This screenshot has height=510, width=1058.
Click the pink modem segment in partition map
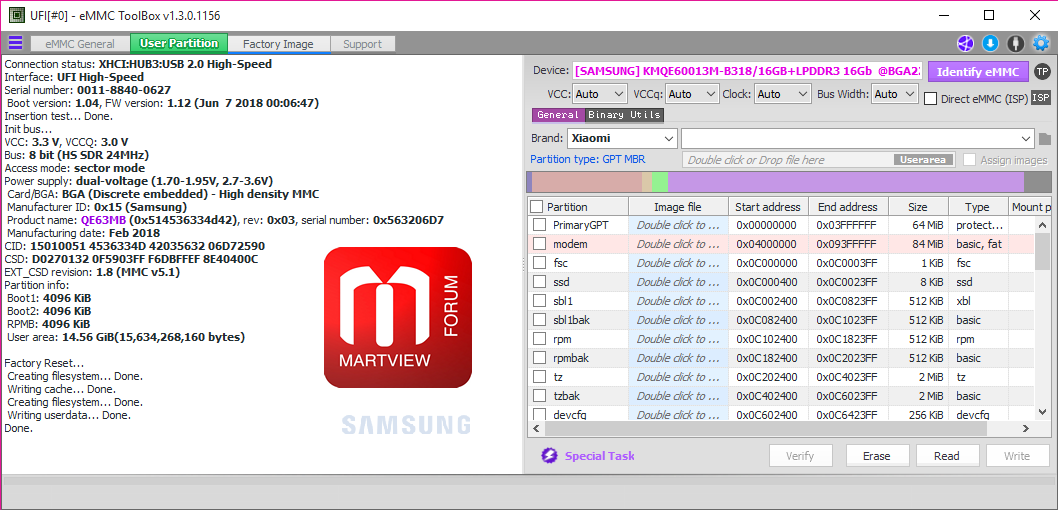point(586,182)
